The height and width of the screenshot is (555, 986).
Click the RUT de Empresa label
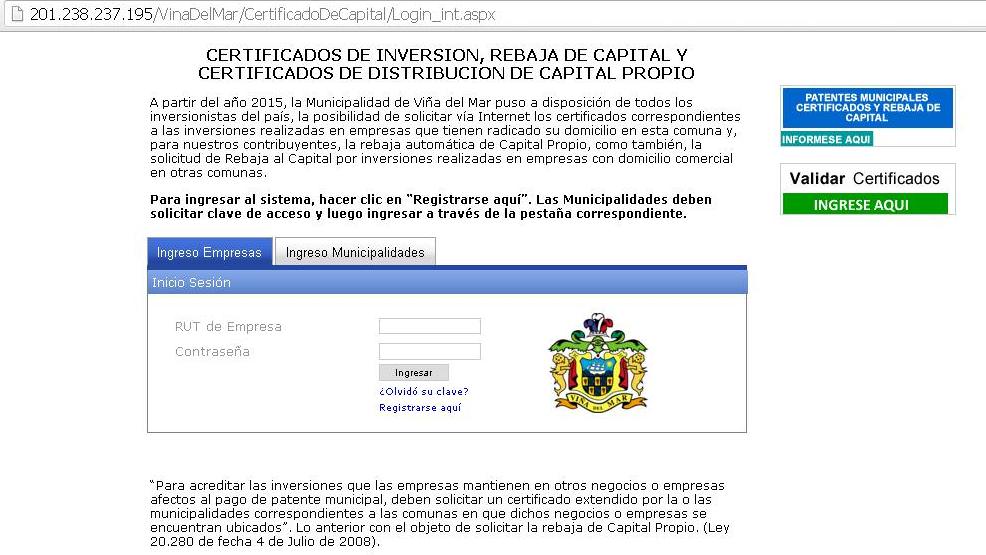[x=228, y=327]
